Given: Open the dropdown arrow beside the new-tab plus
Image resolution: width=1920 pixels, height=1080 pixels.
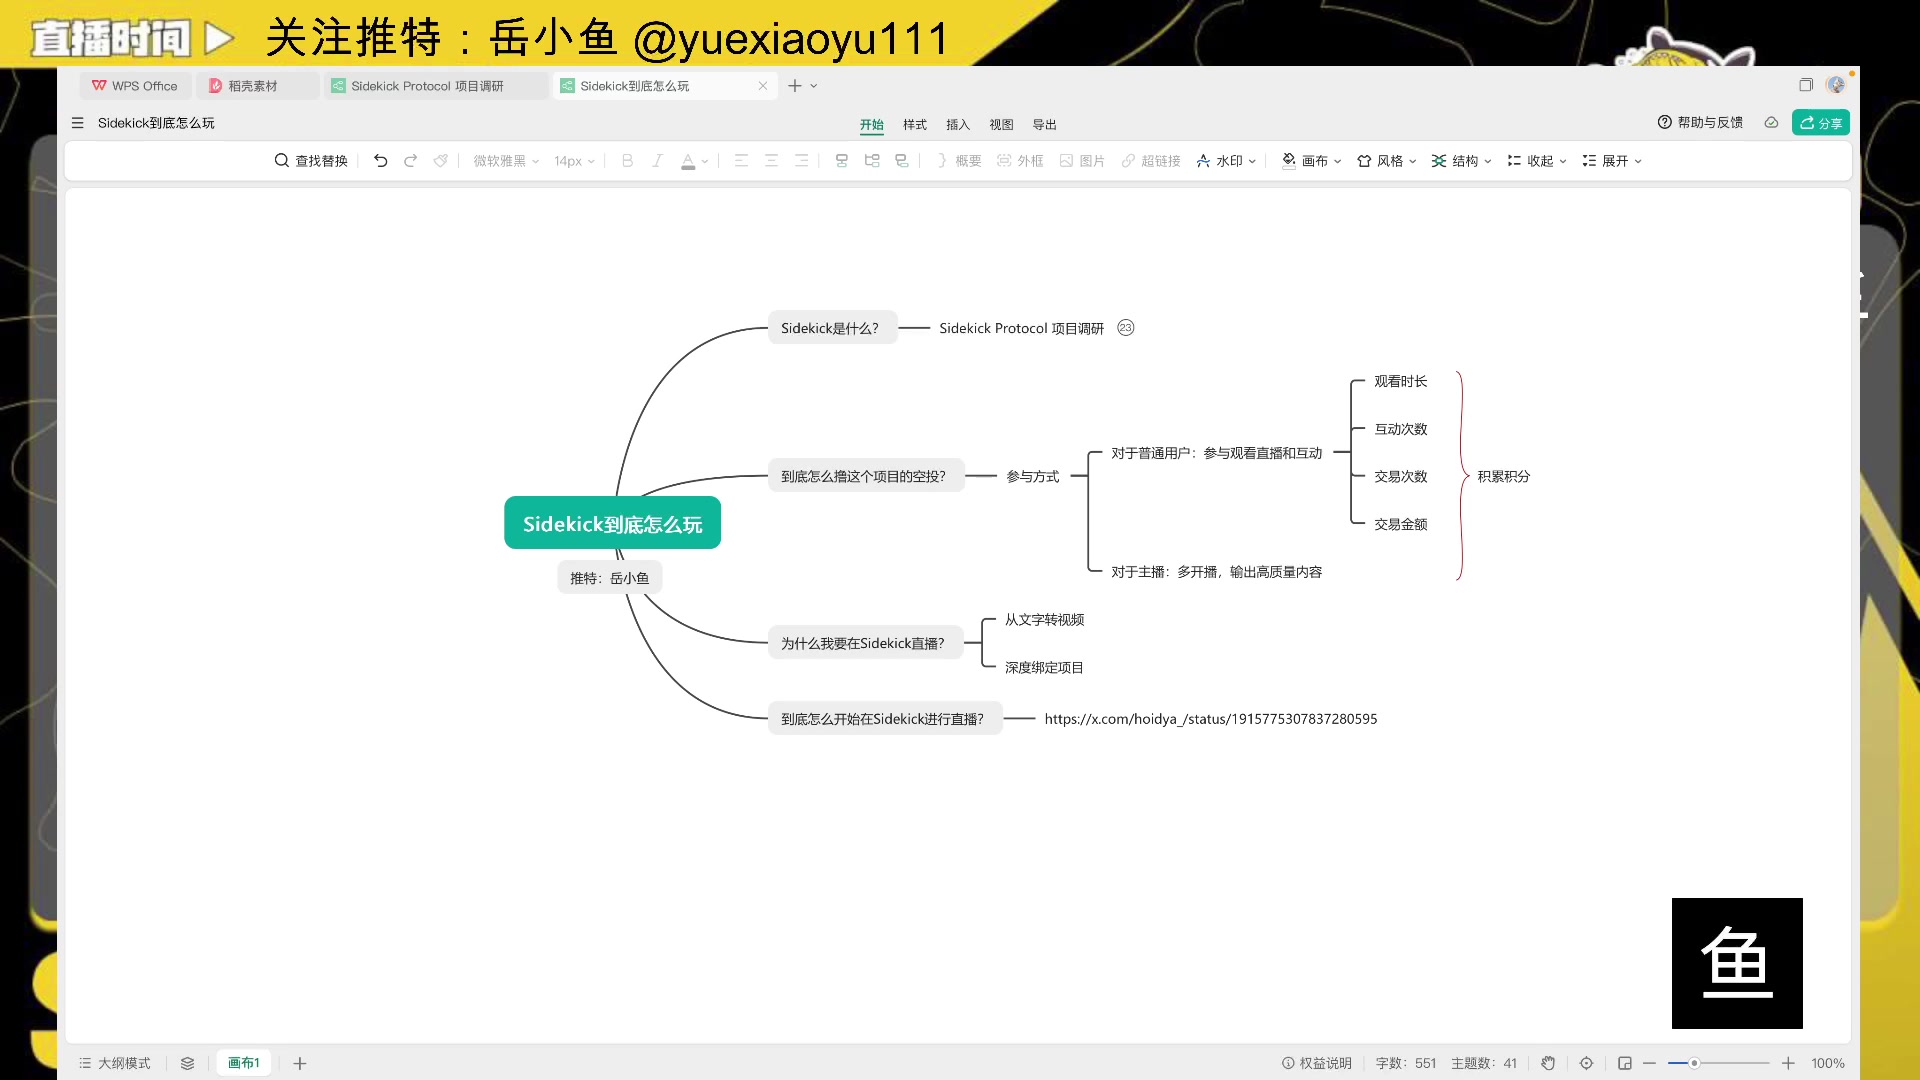Looking at the screenshot, I should [814, 86].
